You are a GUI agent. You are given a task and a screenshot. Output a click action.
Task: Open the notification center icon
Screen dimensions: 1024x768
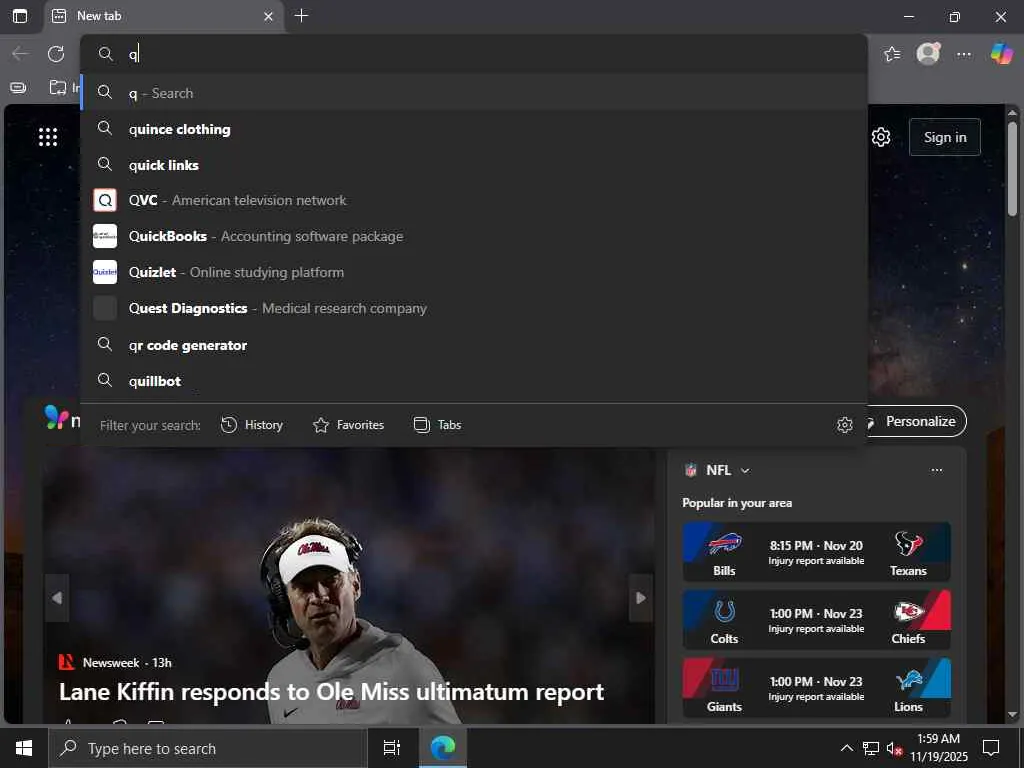click(x=991, y=748)
